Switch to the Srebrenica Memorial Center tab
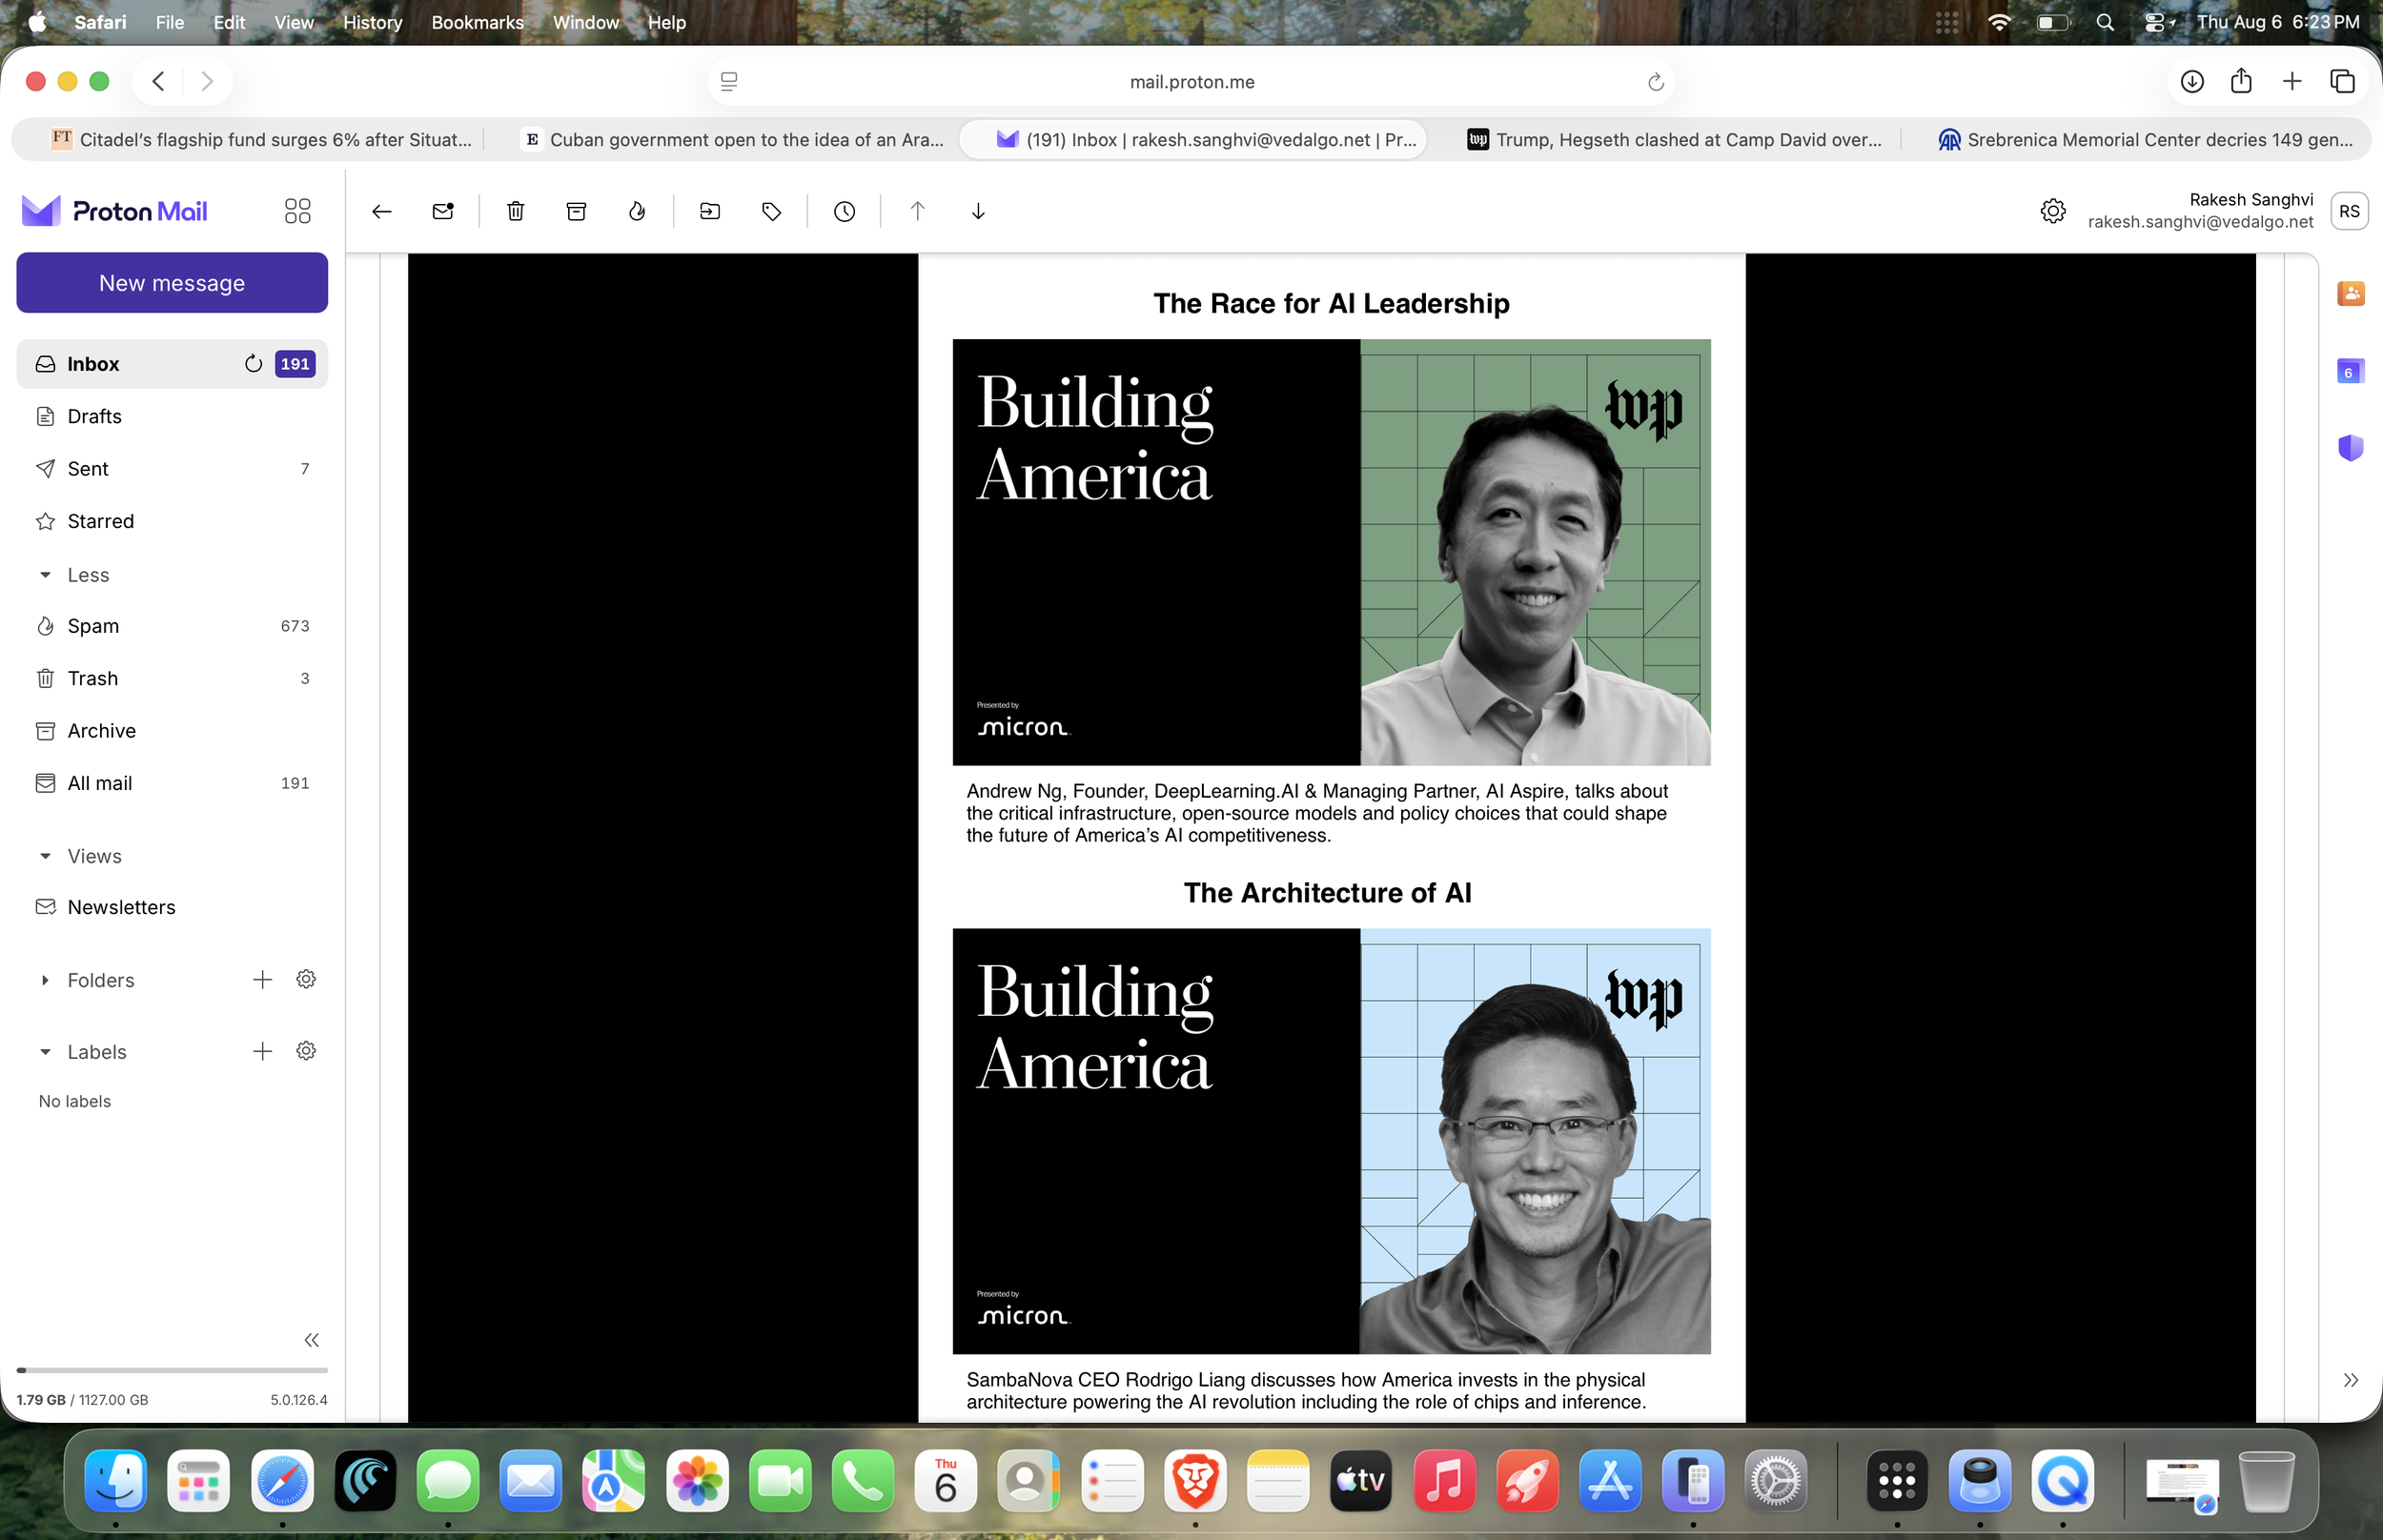Viewport: 2383px width, 1540px height. [2146, 140]
